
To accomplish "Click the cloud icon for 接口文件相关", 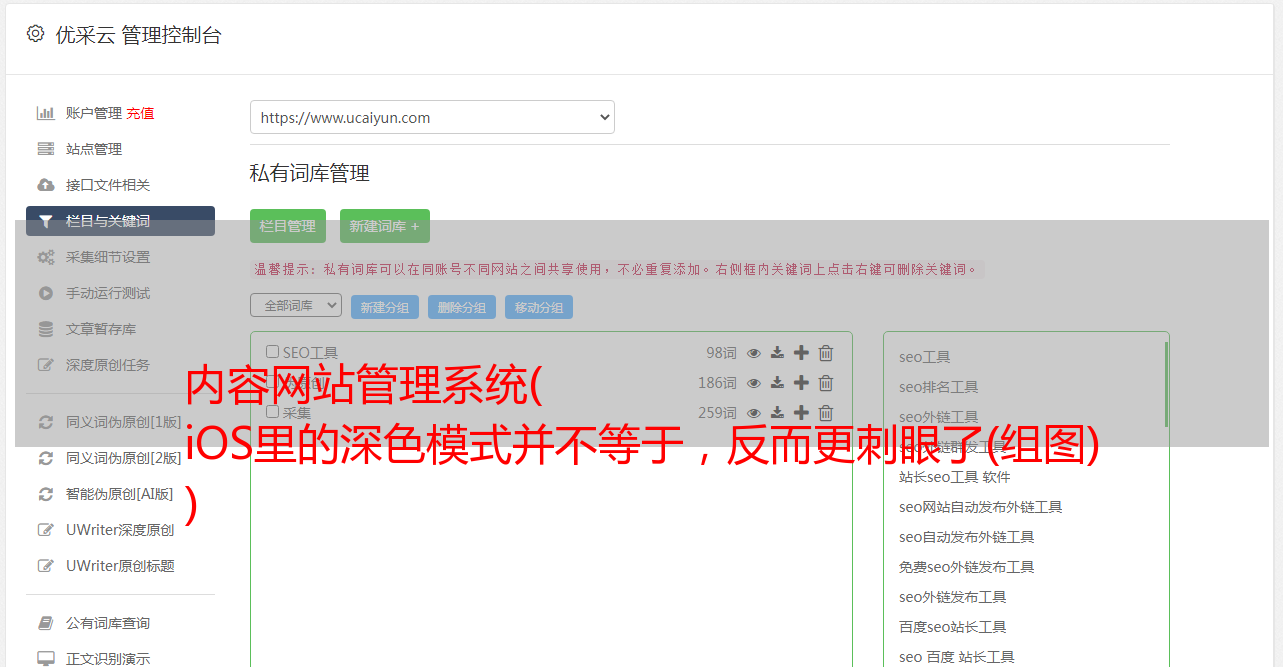I will pyautogui.click(x=45, y=185).
